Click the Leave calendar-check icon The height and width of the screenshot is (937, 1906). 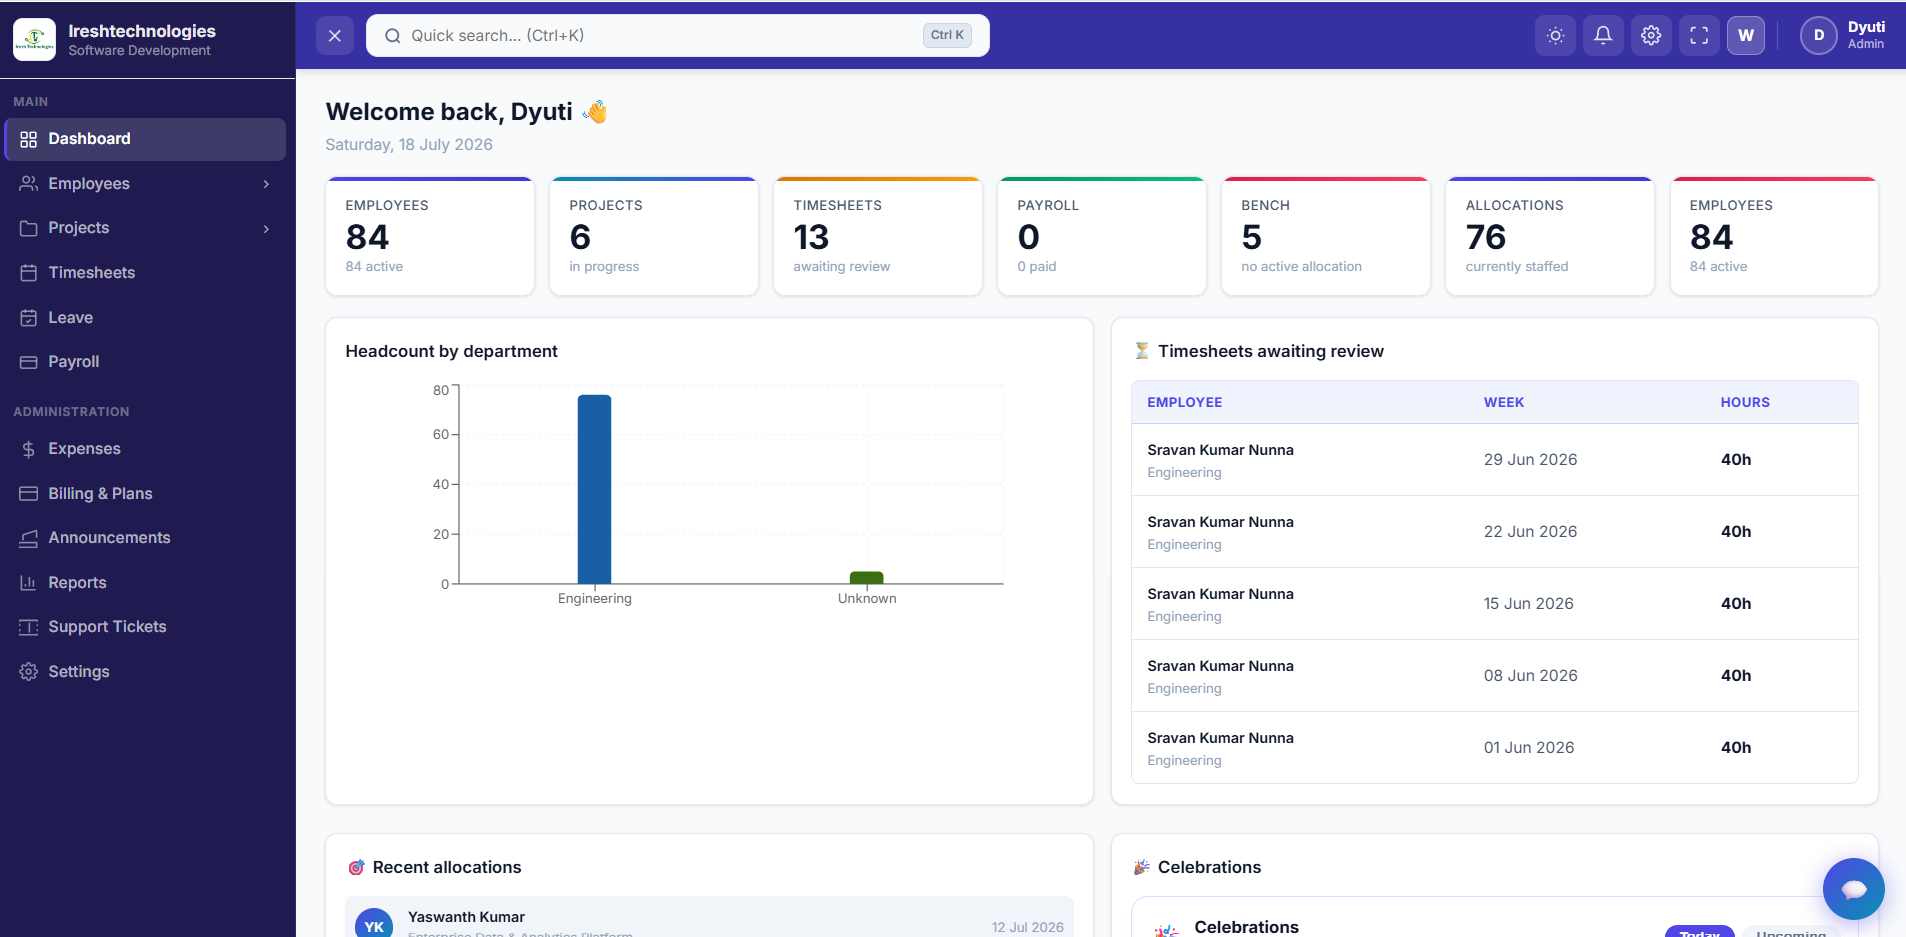(29, 318)
